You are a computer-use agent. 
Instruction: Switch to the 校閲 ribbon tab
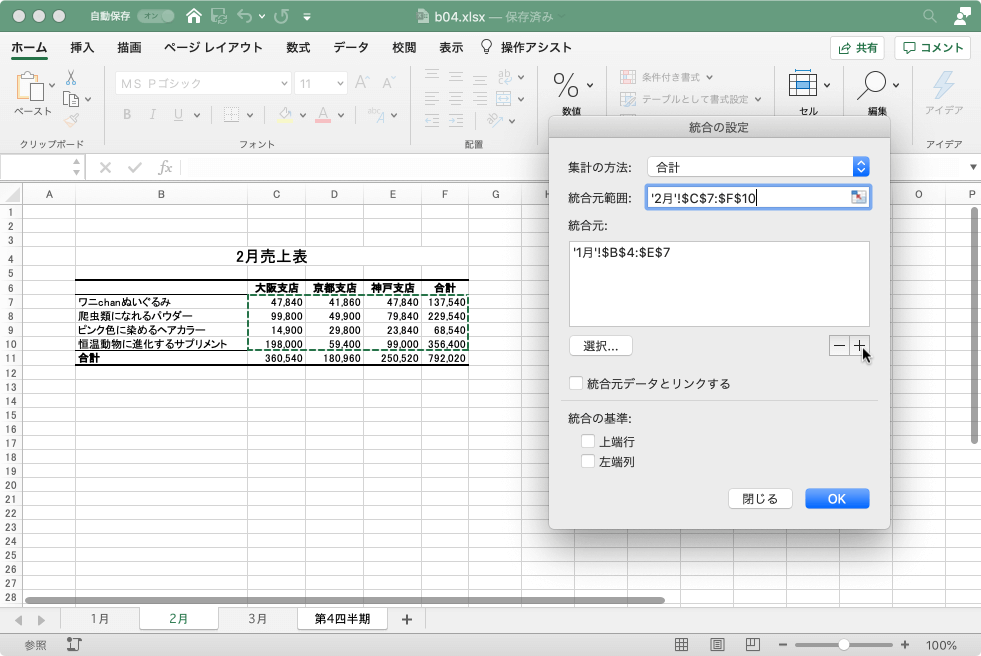[x=404, y=48]
